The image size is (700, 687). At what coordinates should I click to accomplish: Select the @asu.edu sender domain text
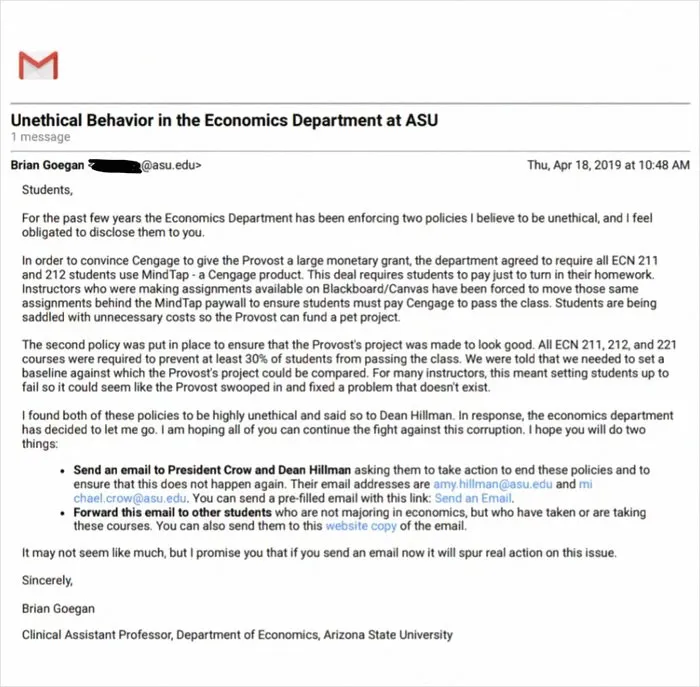[x=169, y=165]
